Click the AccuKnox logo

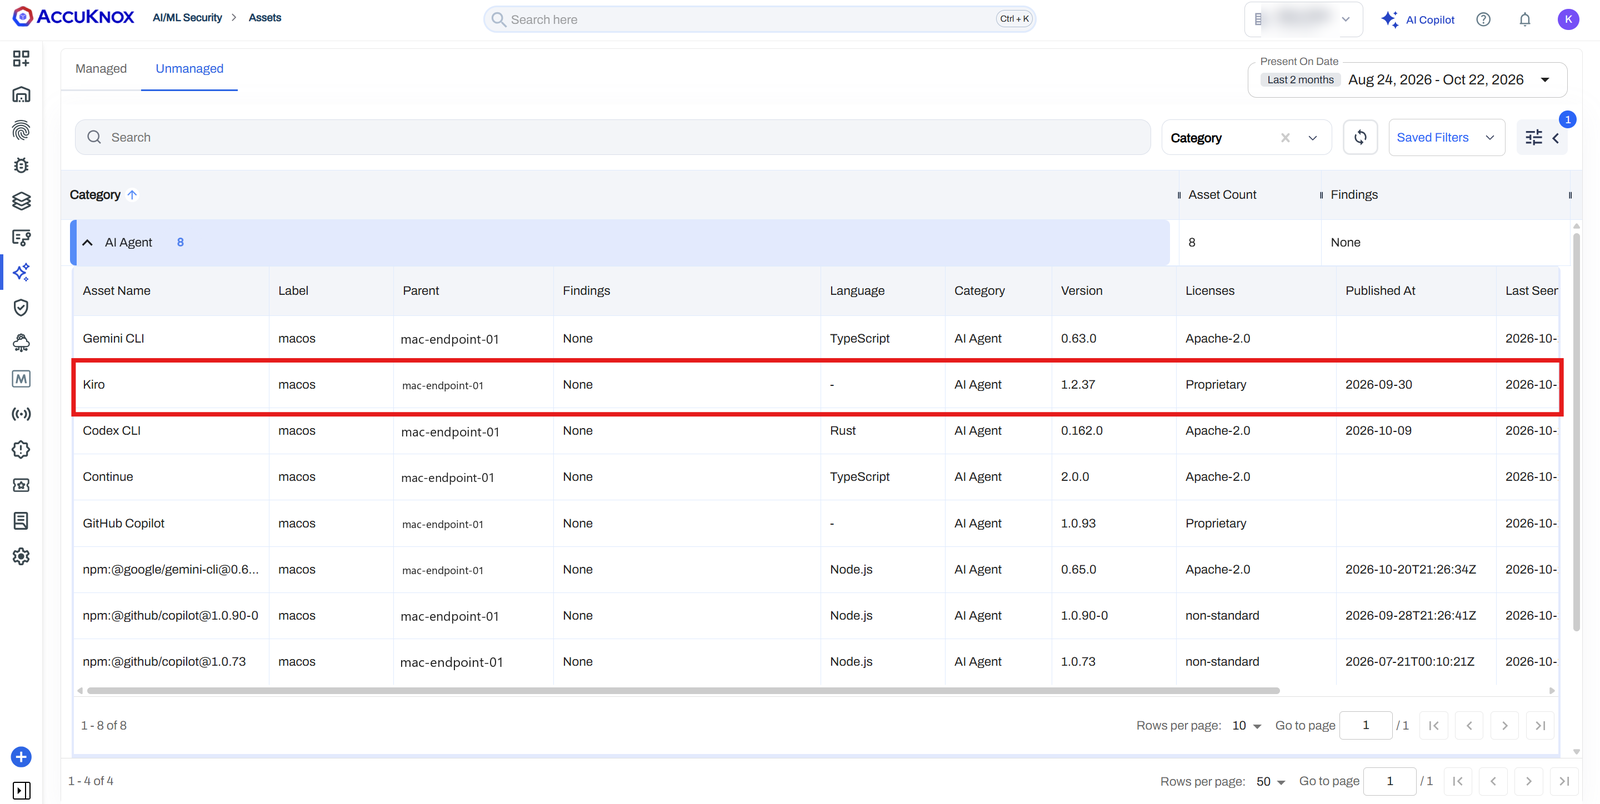pos(73,18)
